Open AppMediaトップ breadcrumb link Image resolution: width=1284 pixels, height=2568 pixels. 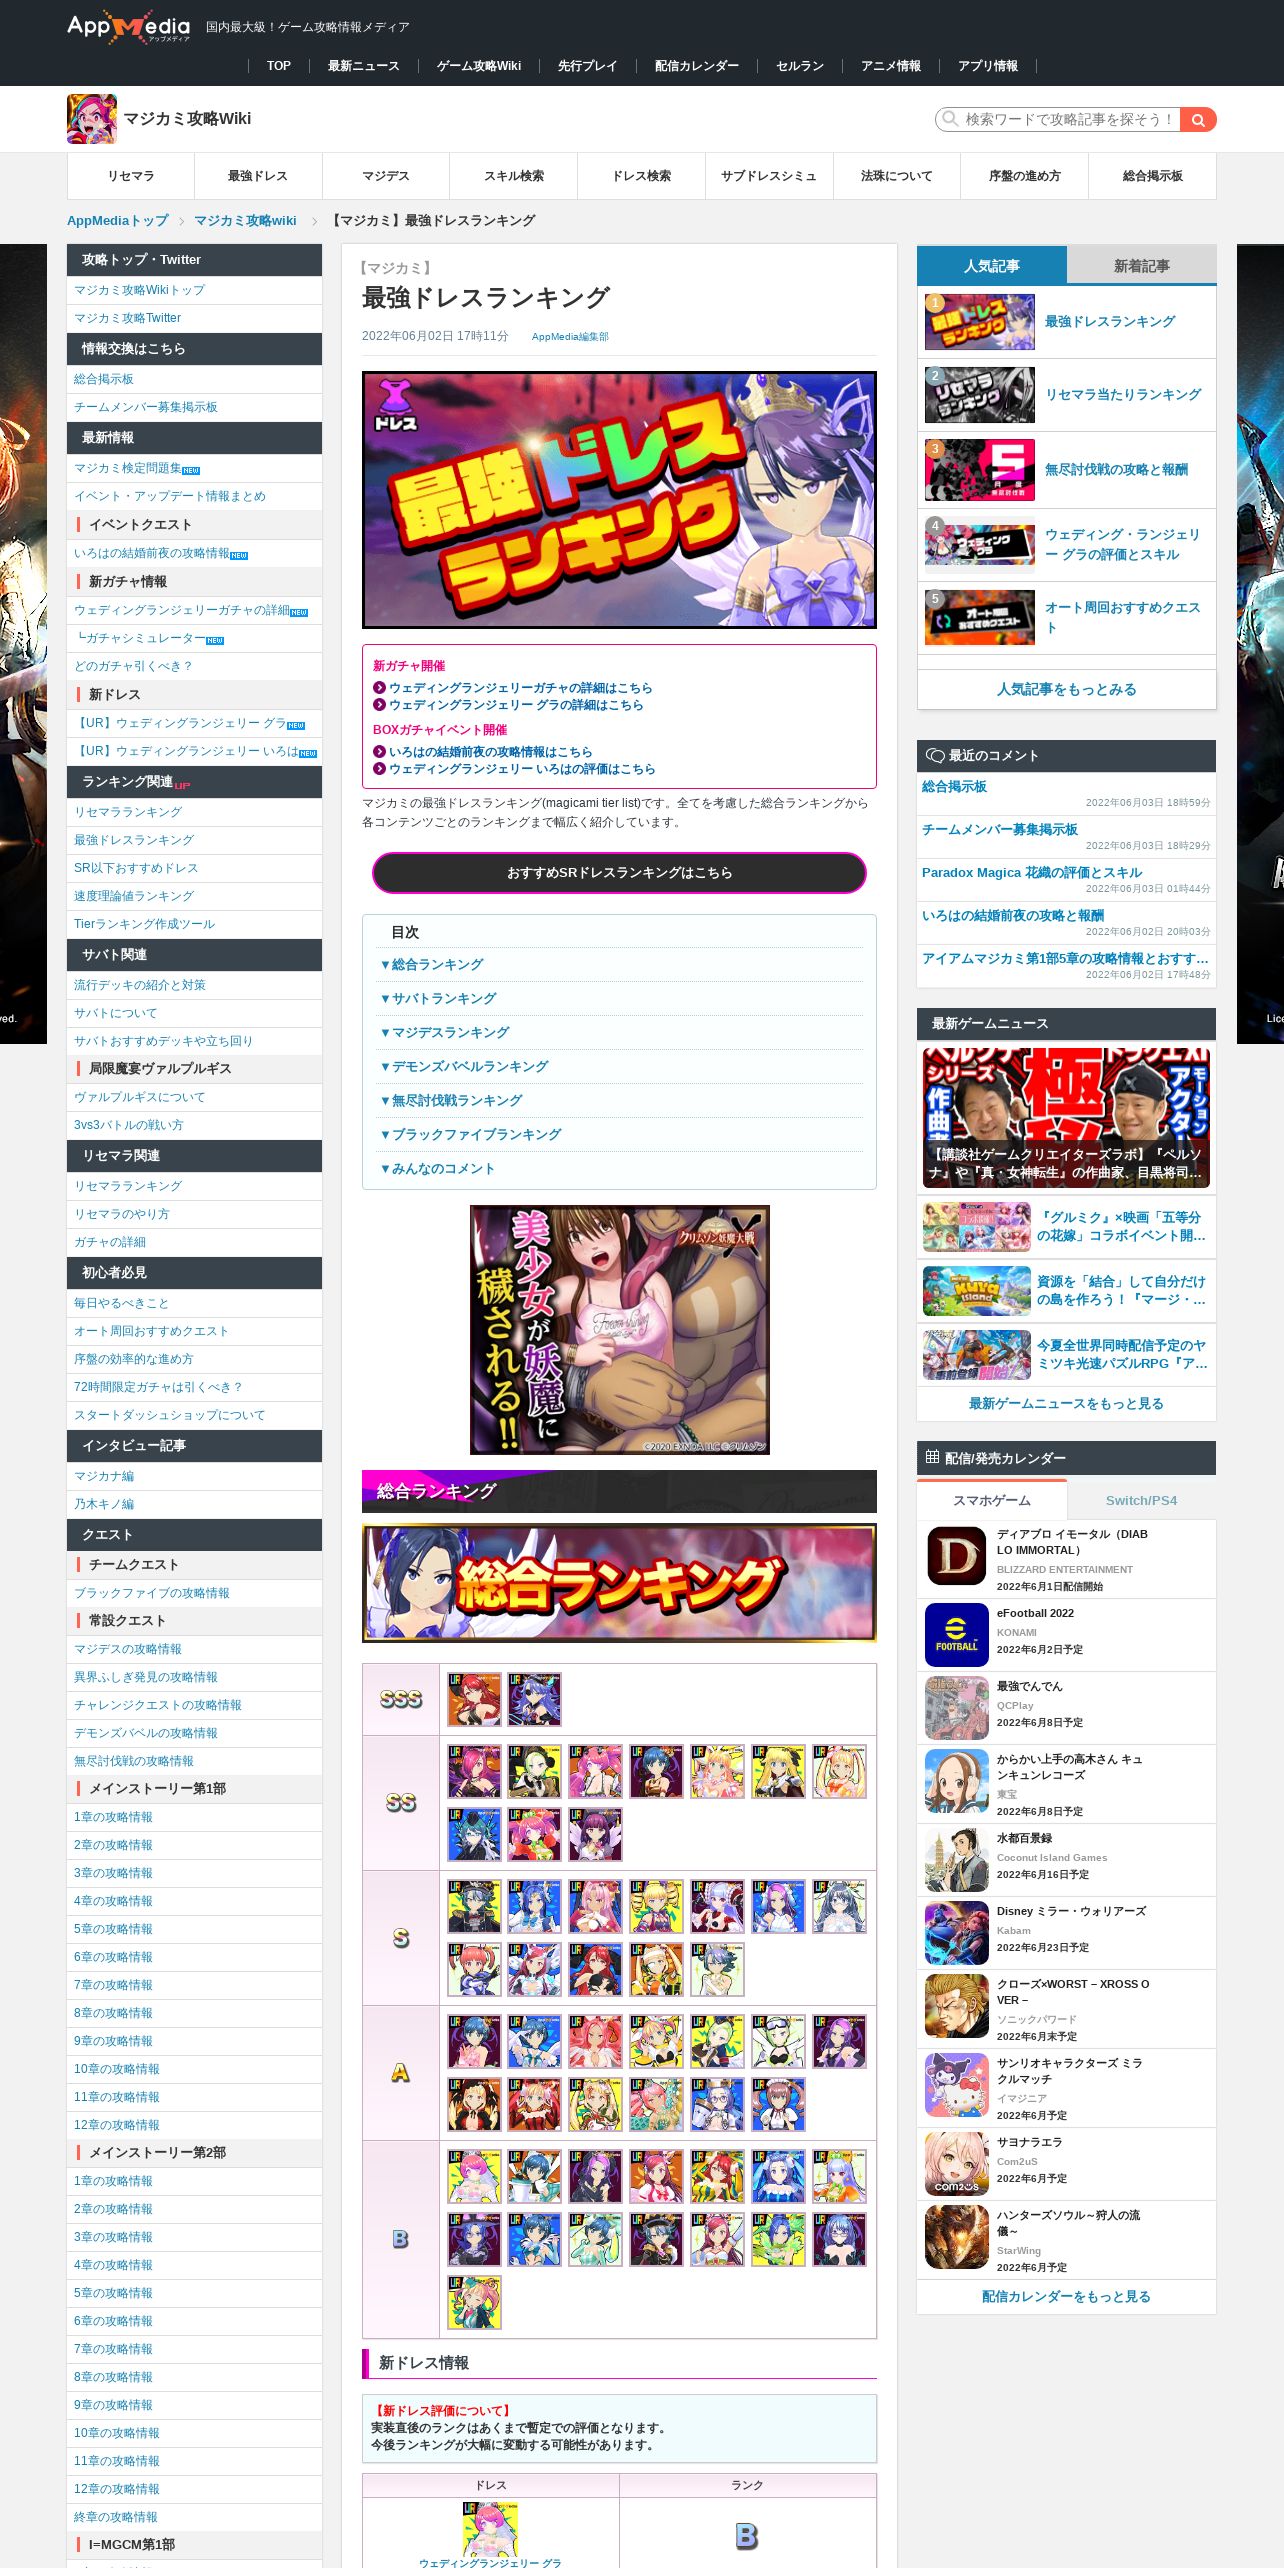coord(118,221)
